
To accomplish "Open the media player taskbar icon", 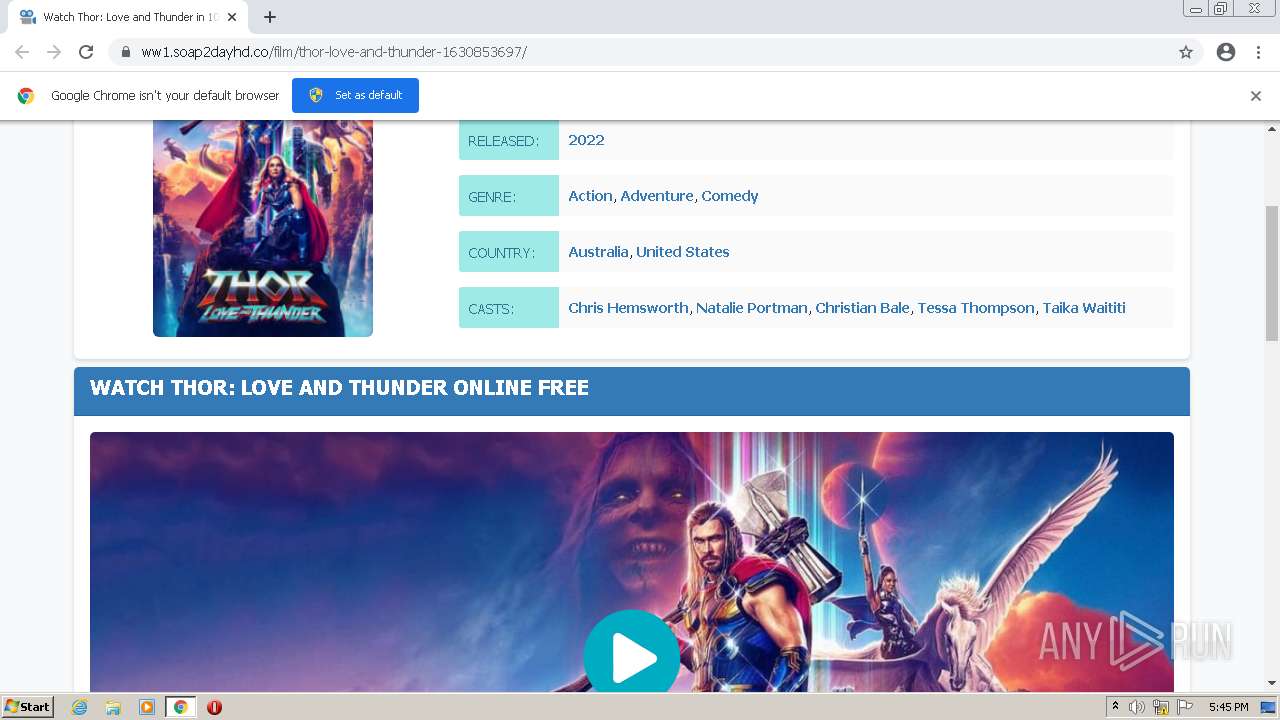I will [147, 707].
